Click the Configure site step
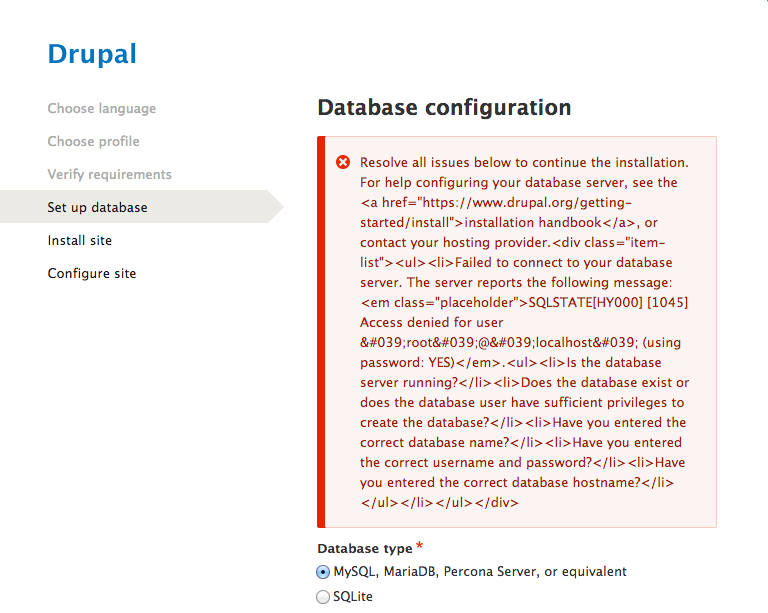Viewport: 768px width, 613px height. 92,273
